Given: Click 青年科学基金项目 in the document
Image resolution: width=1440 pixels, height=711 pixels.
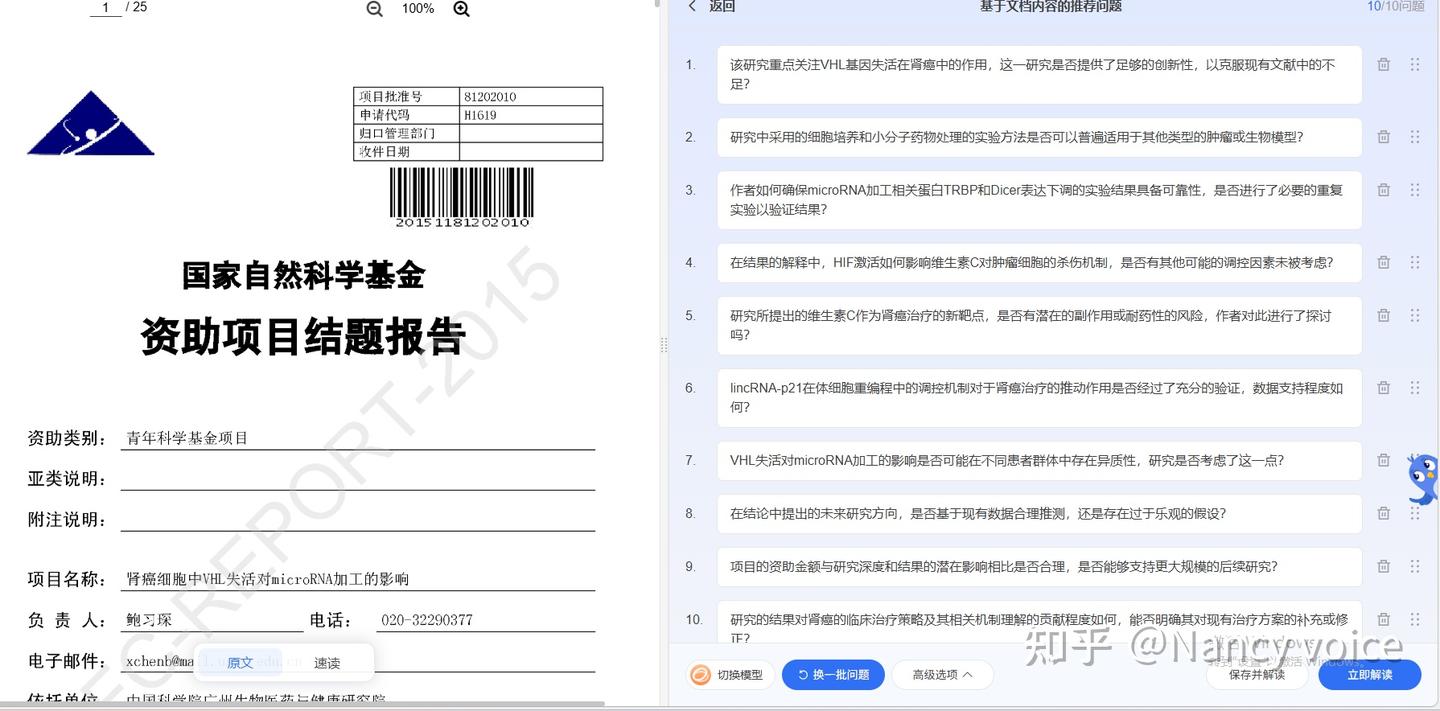Looking at the screenshot, I should [x=187, y=438].
